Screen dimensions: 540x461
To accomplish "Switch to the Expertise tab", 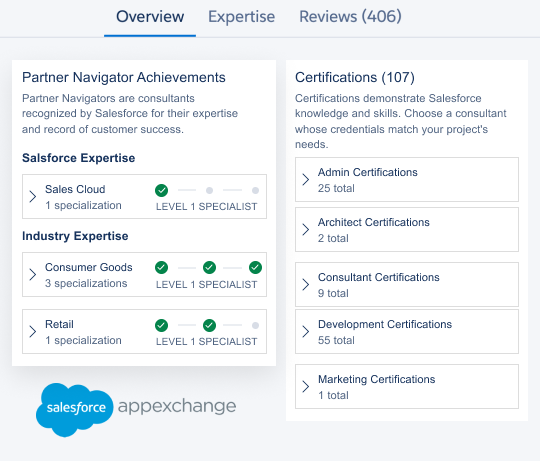I will (241, 17).
